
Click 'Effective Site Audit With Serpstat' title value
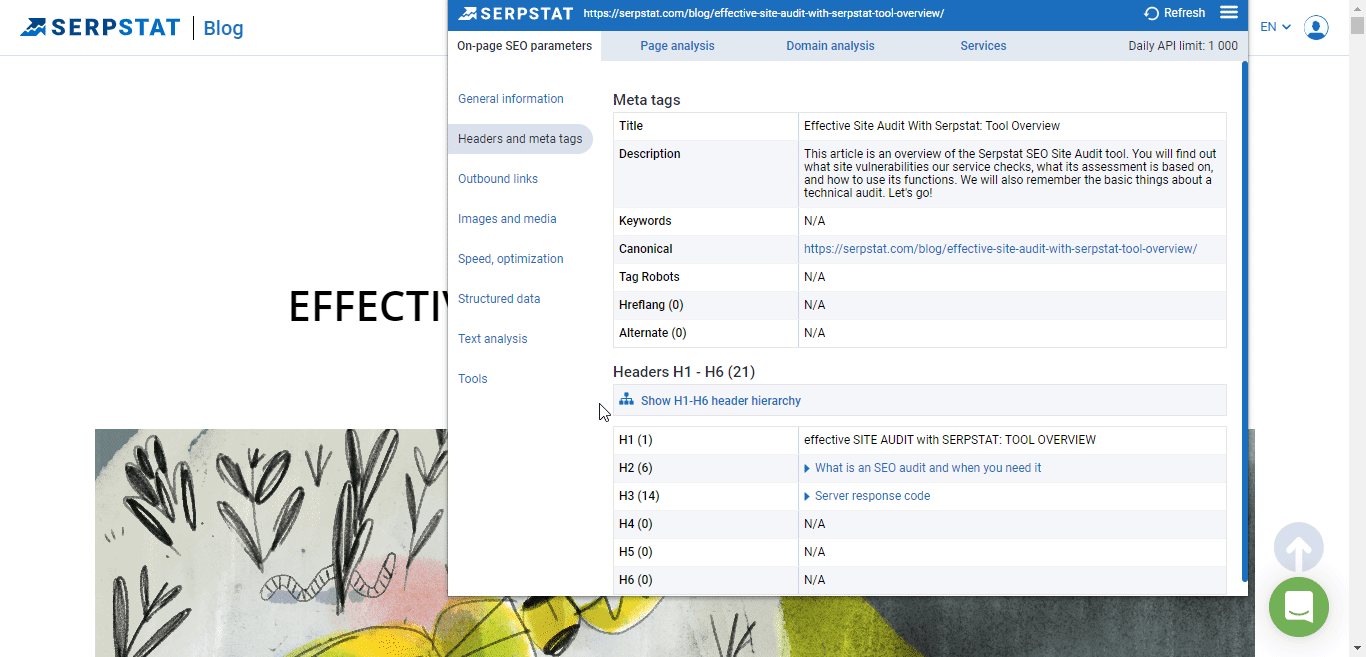[x=932, y=126]
